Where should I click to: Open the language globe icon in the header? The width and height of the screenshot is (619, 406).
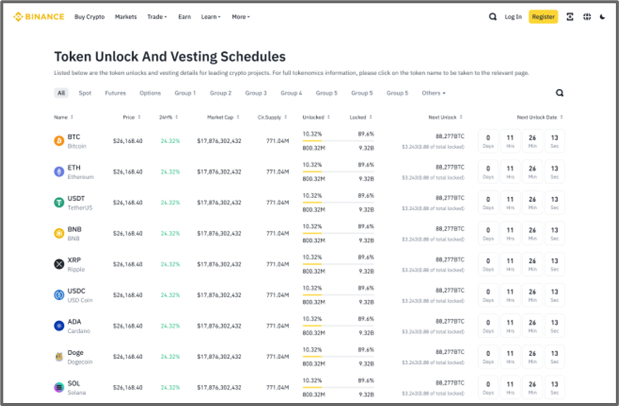coord(586,17)
